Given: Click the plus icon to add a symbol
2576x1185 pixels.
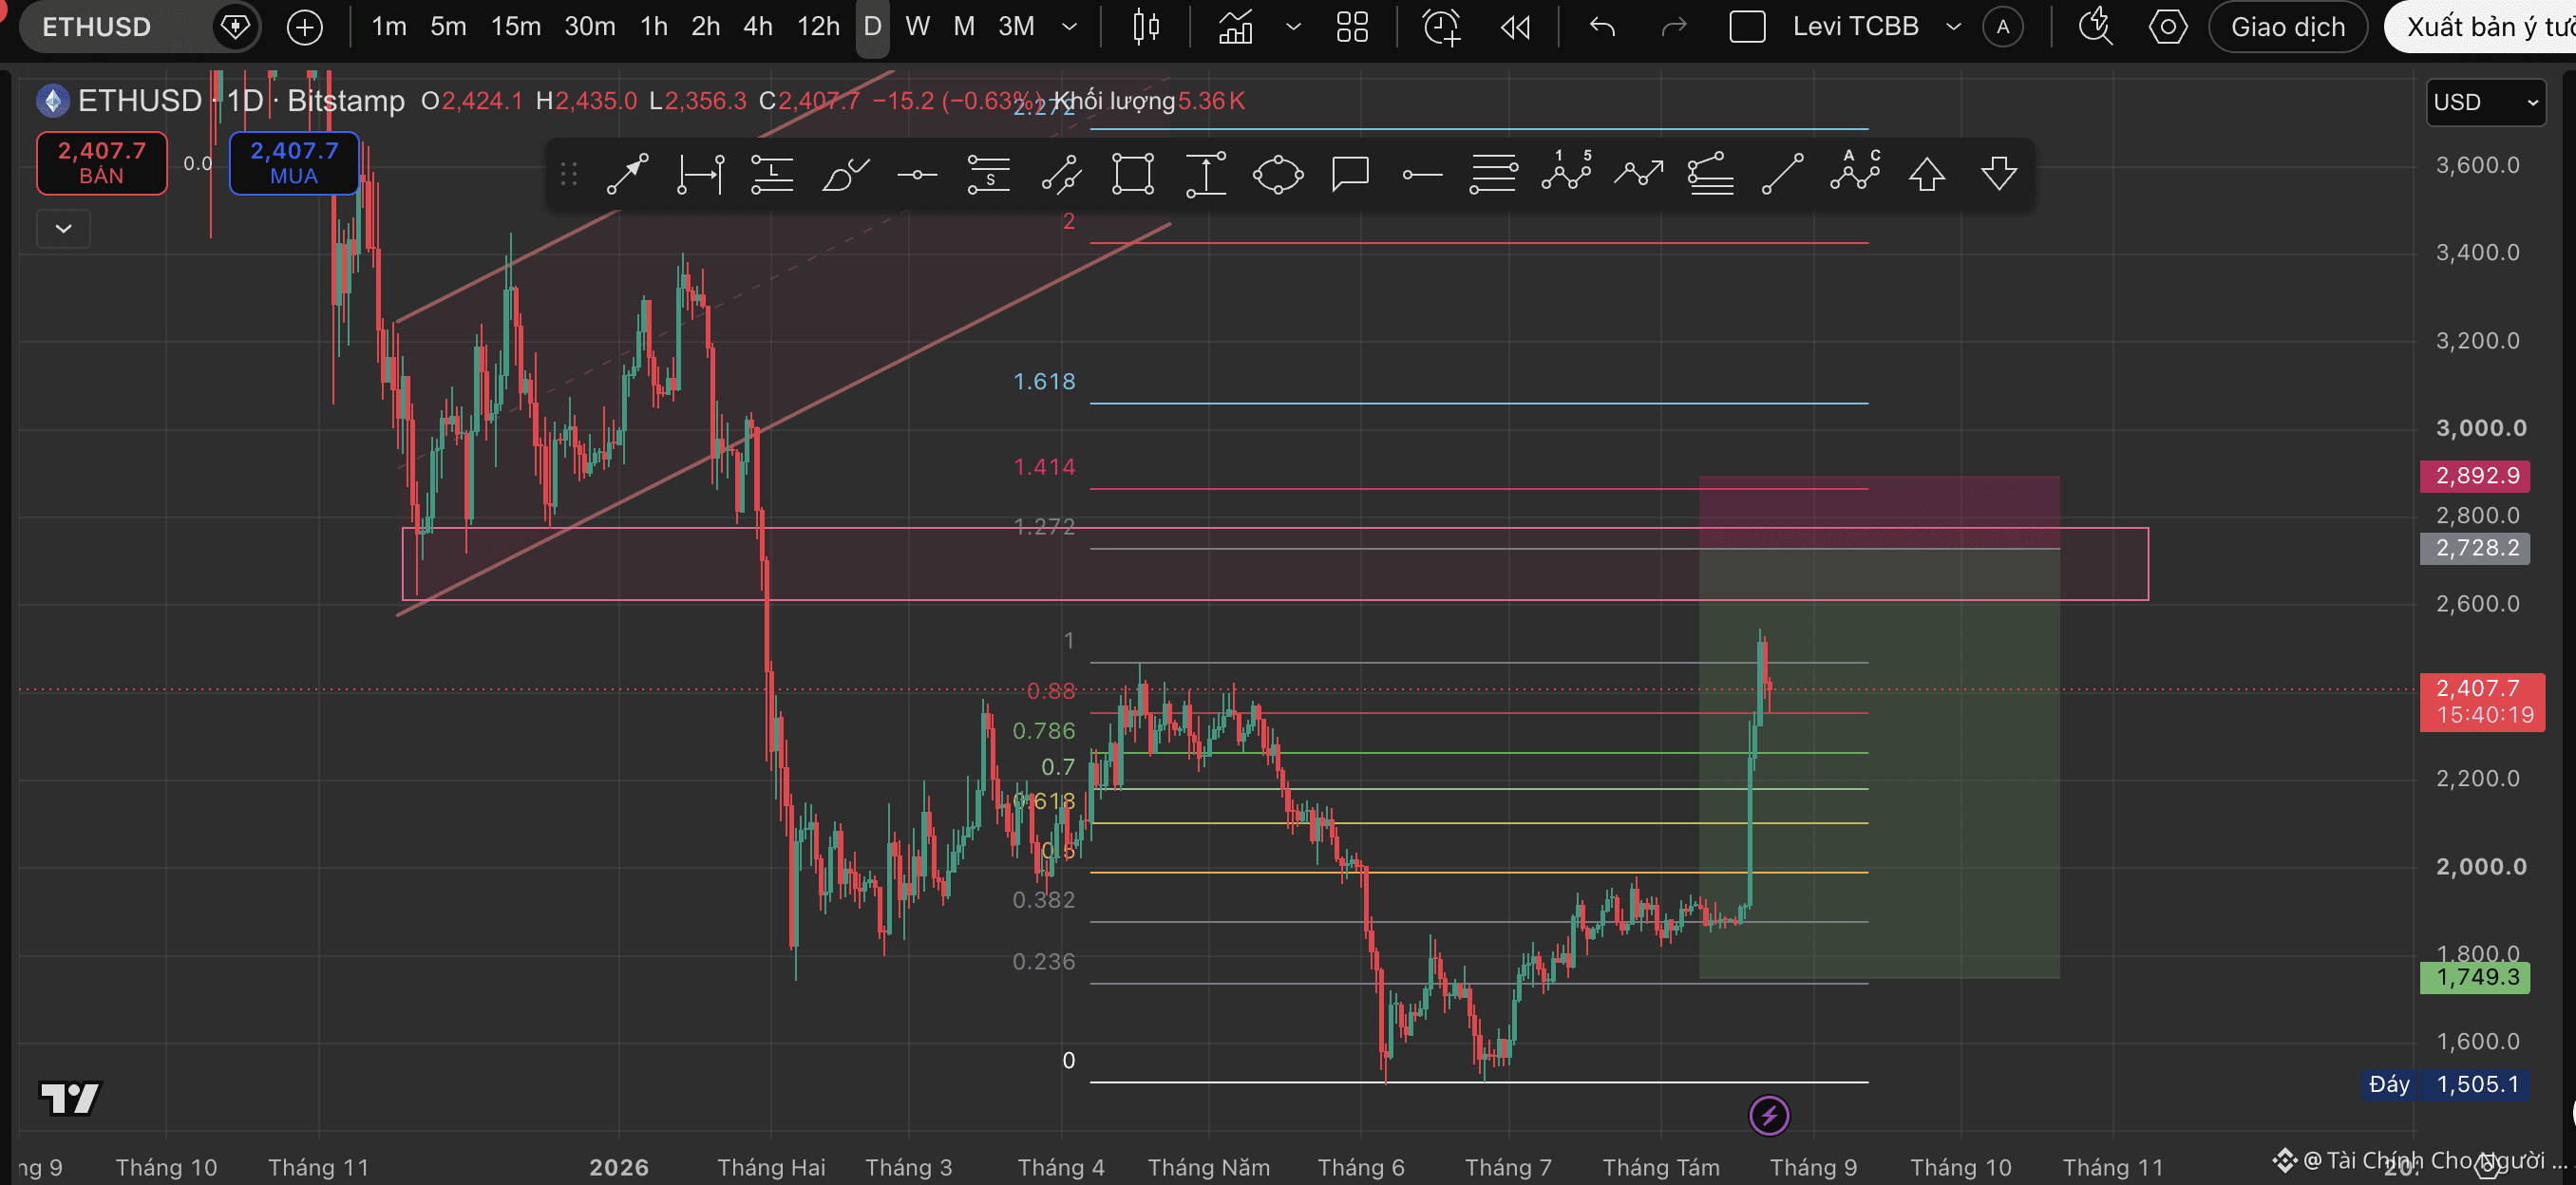Looking at the screenshot, I should tap(305, 27).
